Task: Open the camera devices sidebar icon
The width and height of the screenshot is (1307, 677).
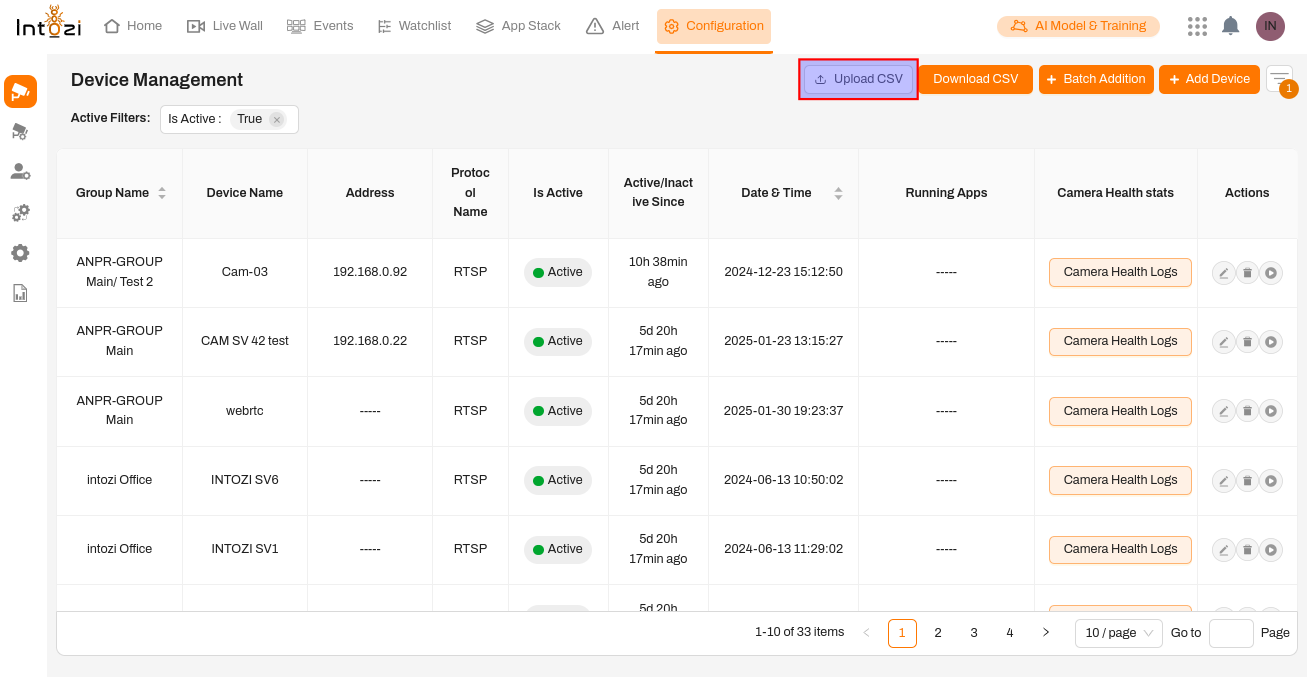Action: [x=20, y=92]
